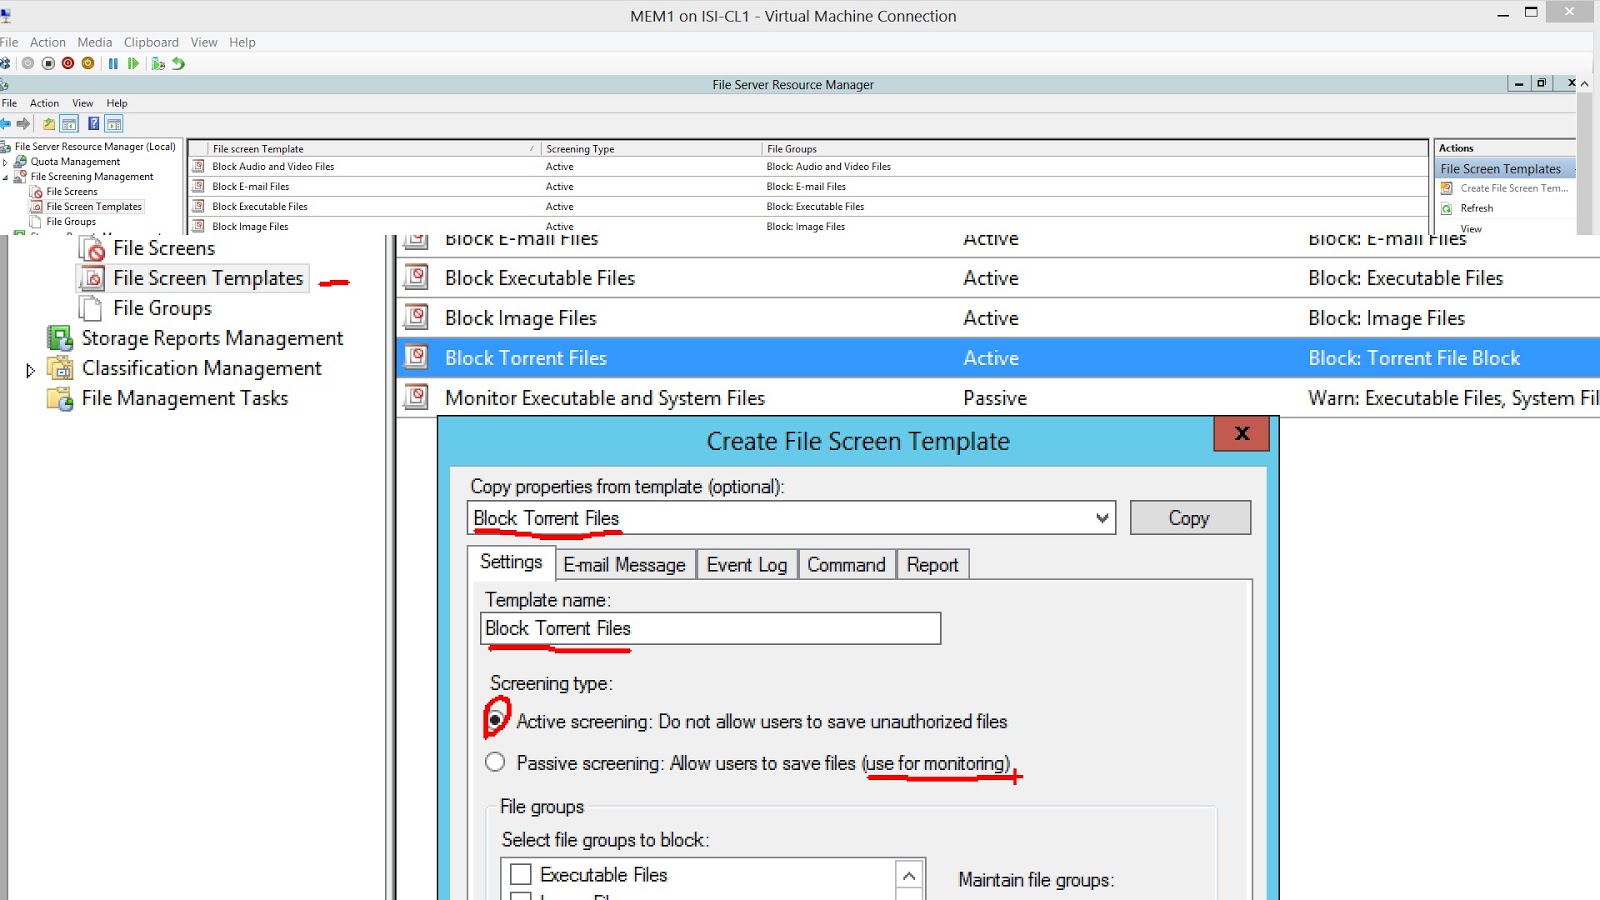Click the Revert virtual machine icon

[x=178, y=63]
